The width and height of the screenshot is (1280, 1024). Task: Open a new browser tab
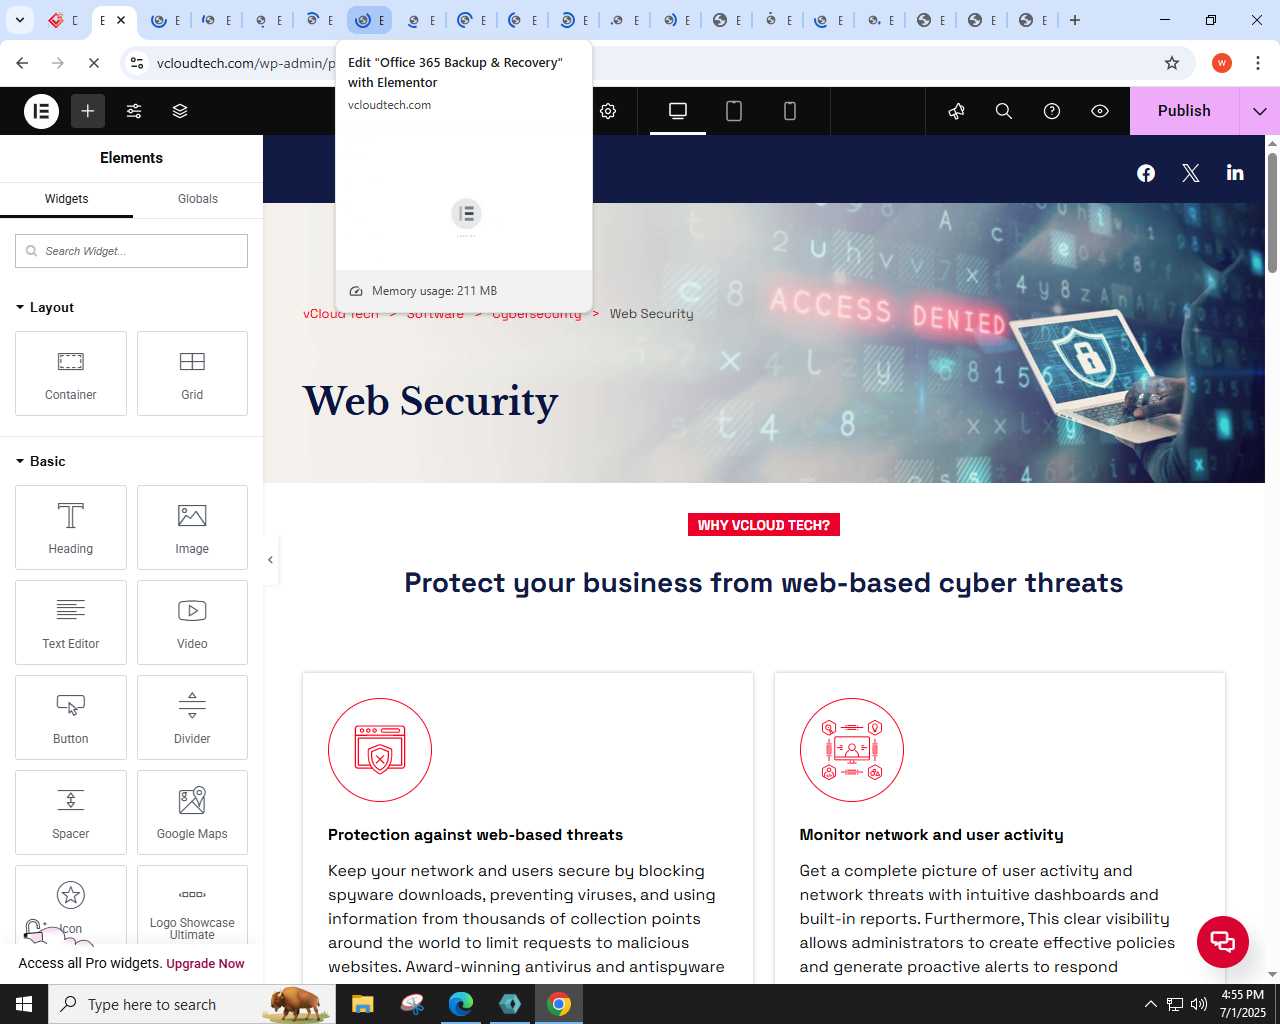1075,20
